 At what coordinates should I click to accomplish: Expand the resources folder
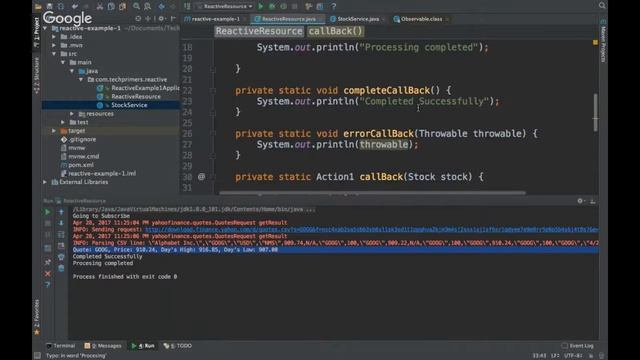[x=72, y=114]
